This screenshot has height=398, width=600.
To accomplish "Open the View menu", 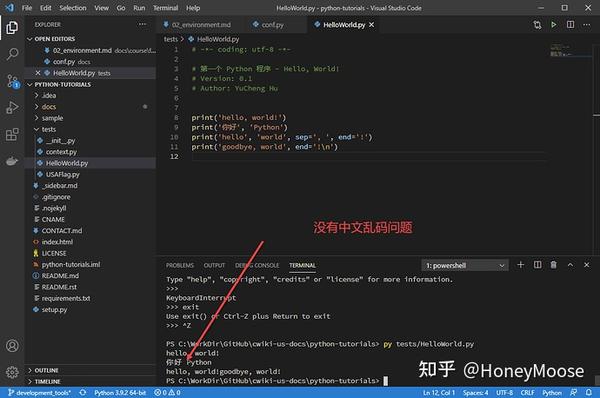I will [x=101, y=8].
